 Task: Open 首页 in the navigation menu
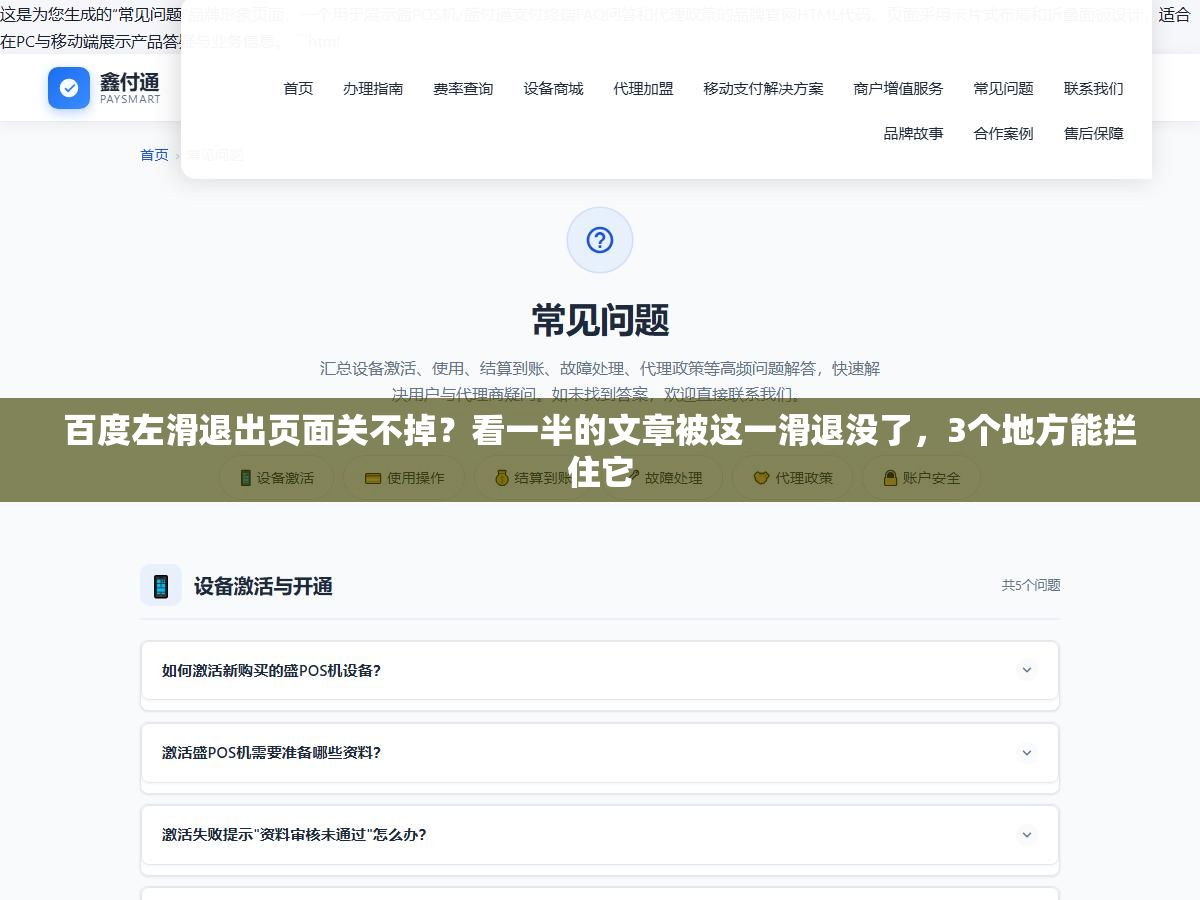(298, 88)
